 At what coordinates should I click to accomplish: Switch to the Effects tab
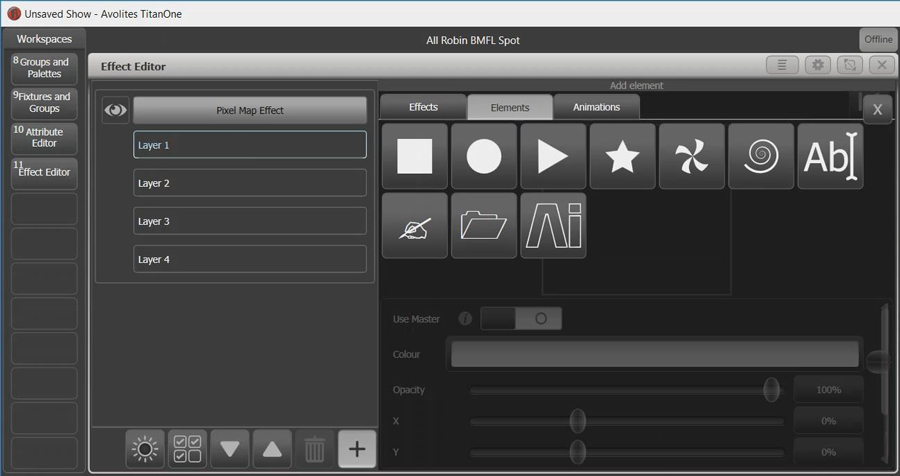[423, 107]
